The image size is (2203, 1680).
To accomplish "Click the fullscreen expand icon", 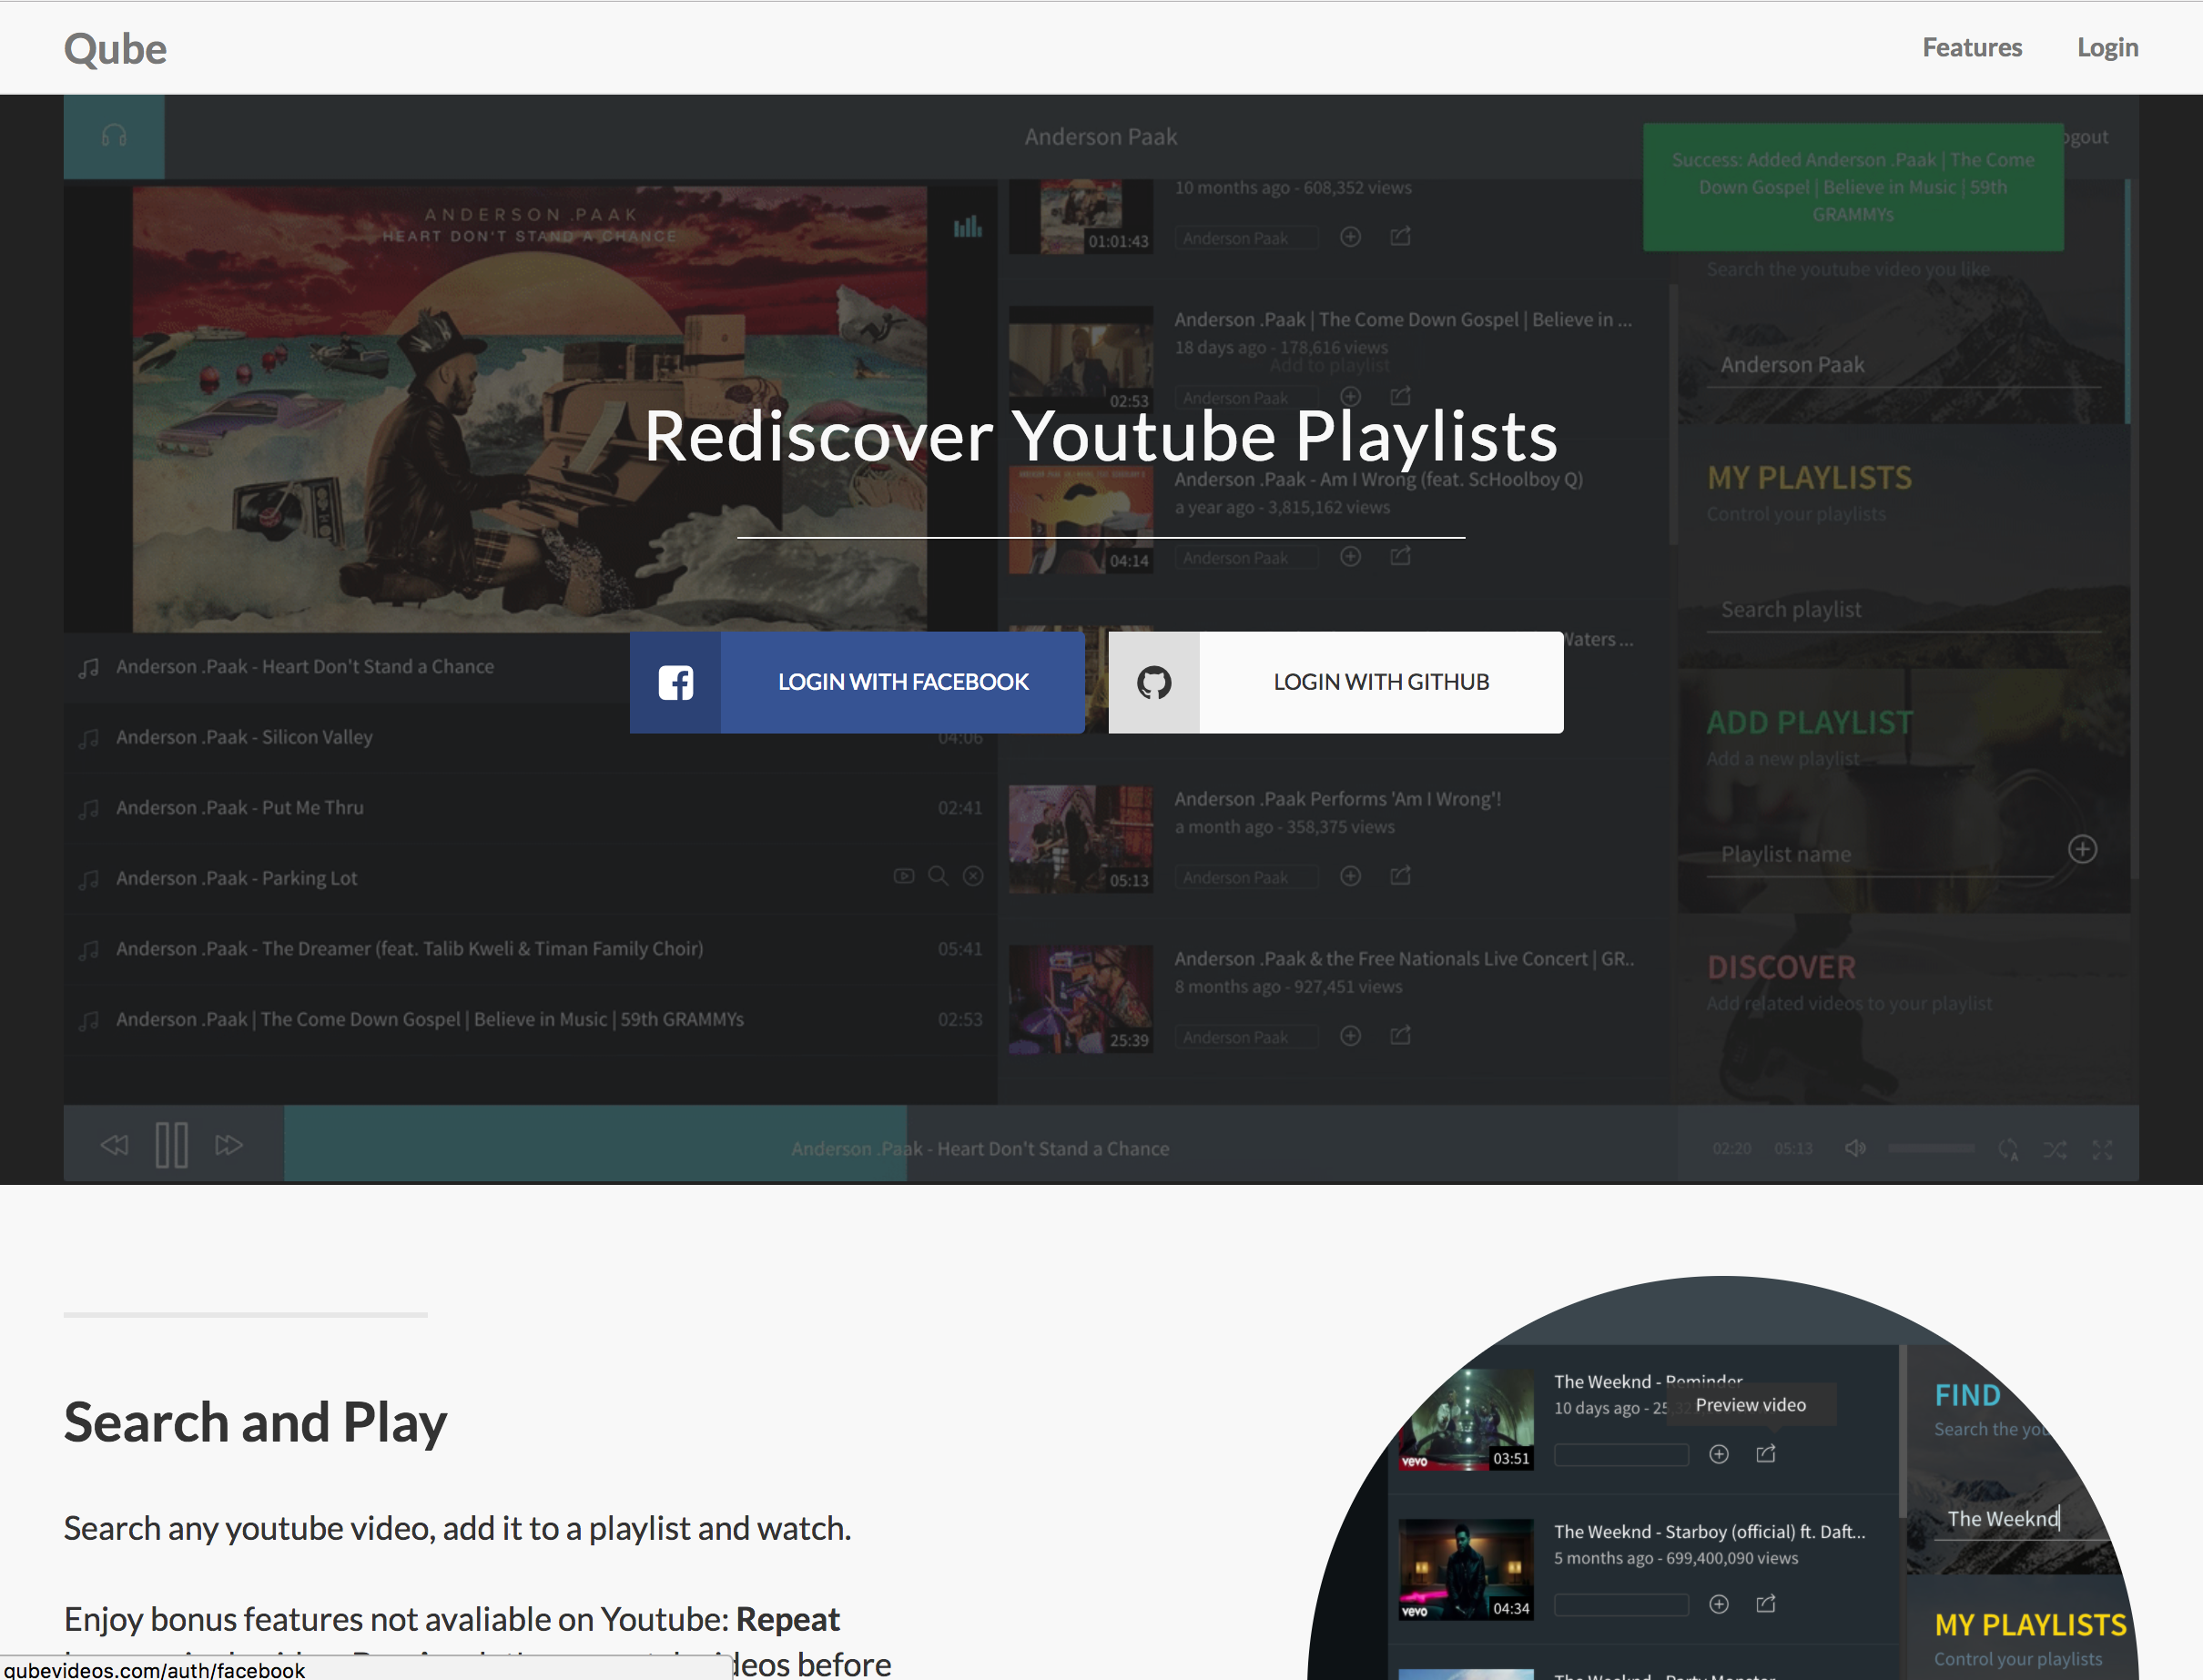I will click(2102, 1149).
